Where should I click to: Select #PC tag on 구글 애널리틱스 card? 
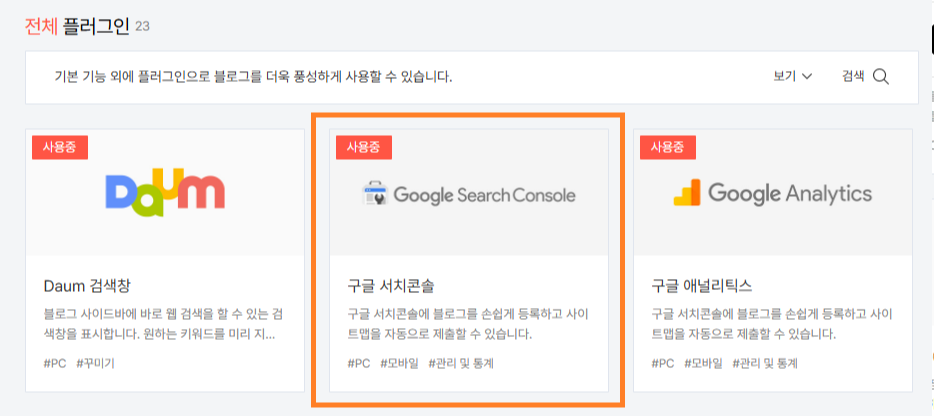[663, 363]
